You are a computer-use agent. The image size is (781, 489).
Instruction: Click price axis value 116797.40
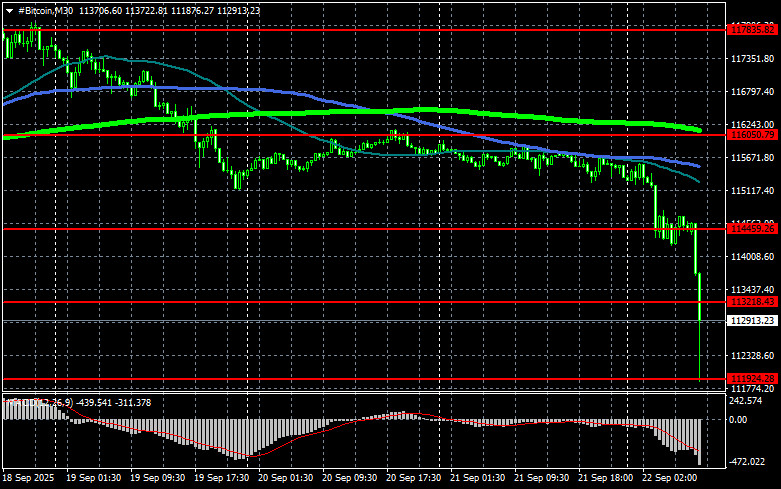point(753,92)
